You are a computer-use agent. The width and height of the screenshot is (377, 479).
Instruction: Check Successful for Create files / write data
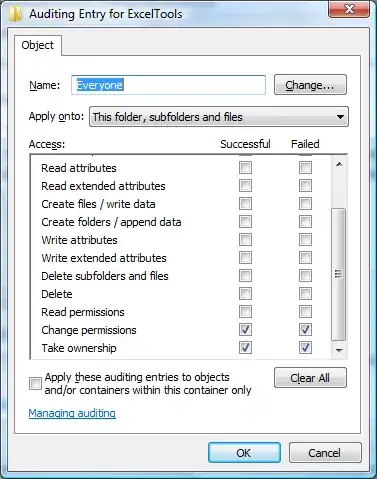(x=245, y=204)
